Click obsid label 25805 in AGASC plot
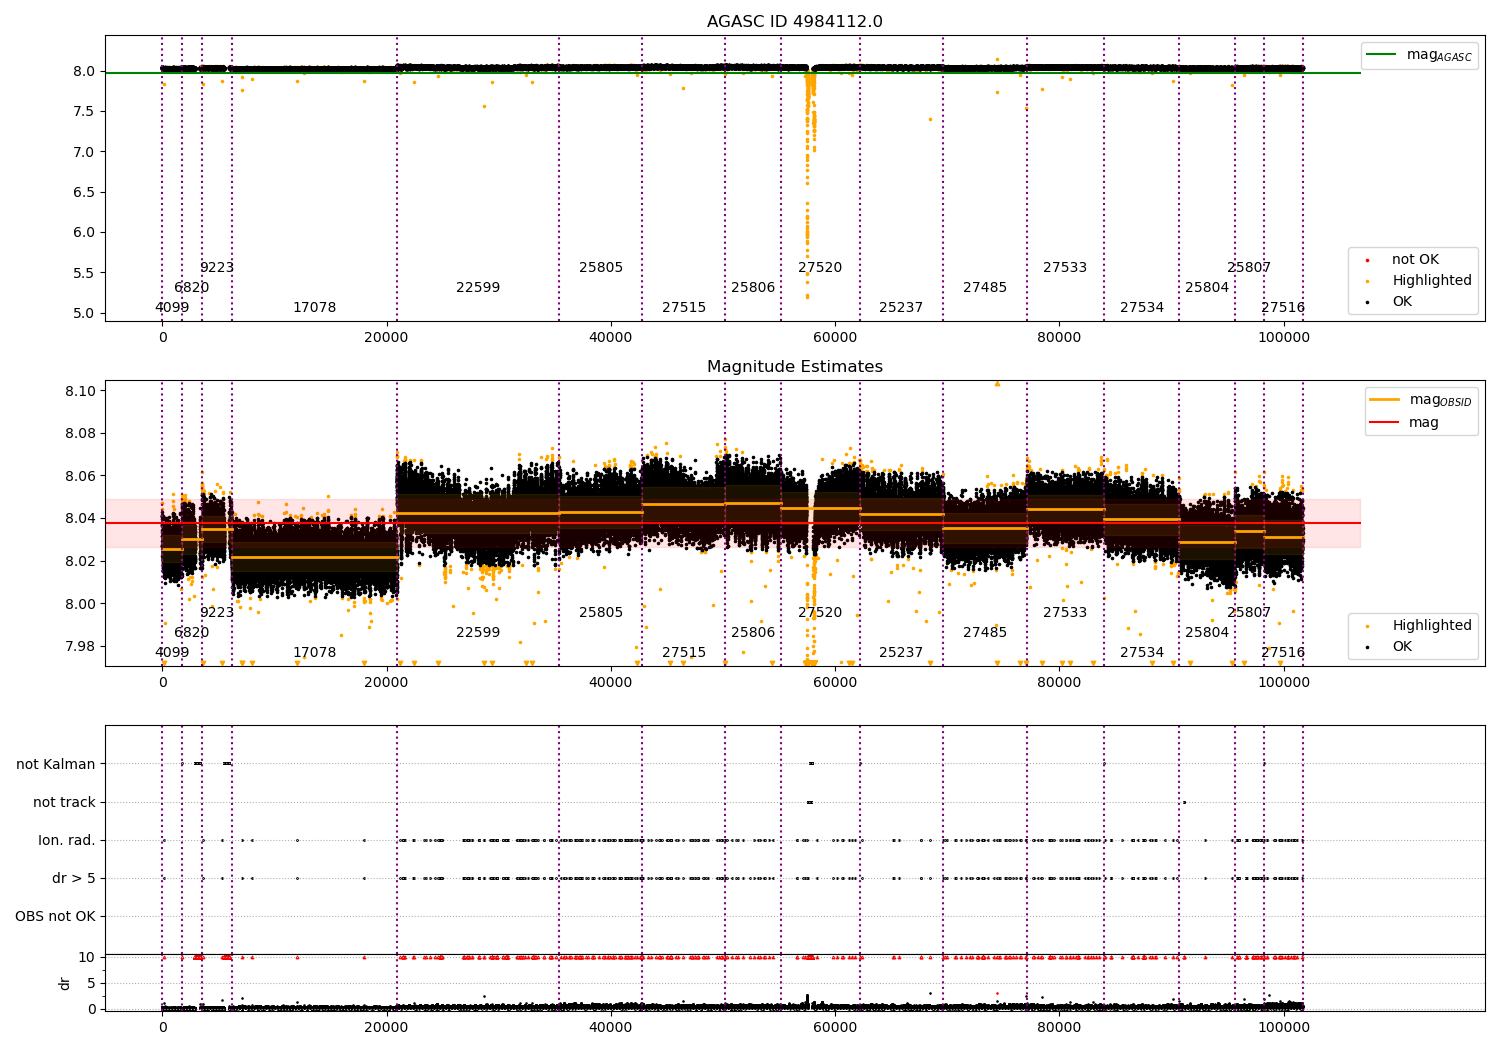1500x1050 pixels. [x=601, y=268]
